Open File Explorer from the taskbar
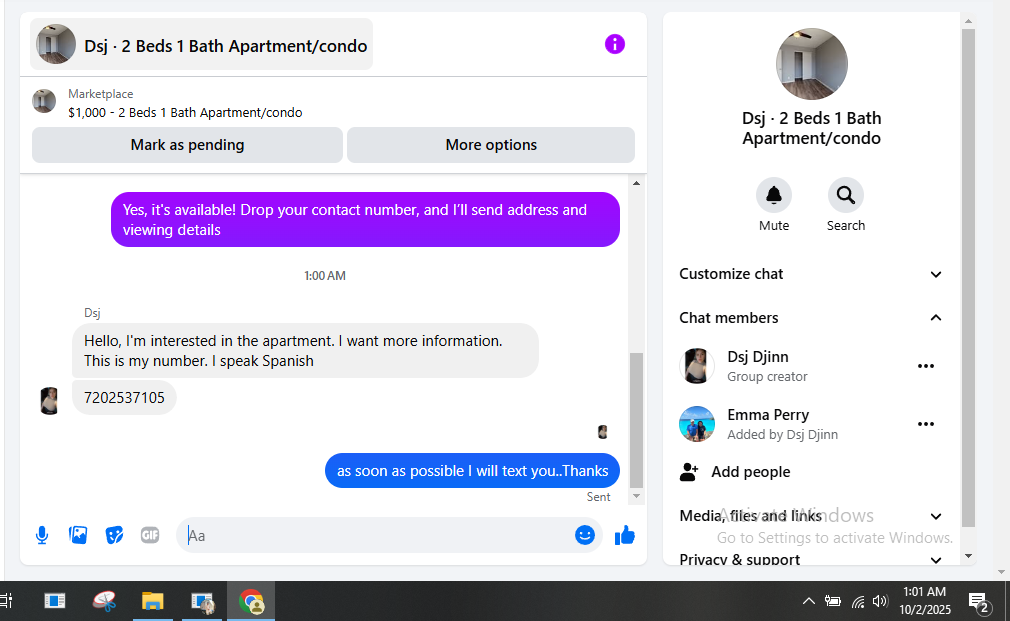1010x621 pixels. pyautogui.click(x=153, y=602)
